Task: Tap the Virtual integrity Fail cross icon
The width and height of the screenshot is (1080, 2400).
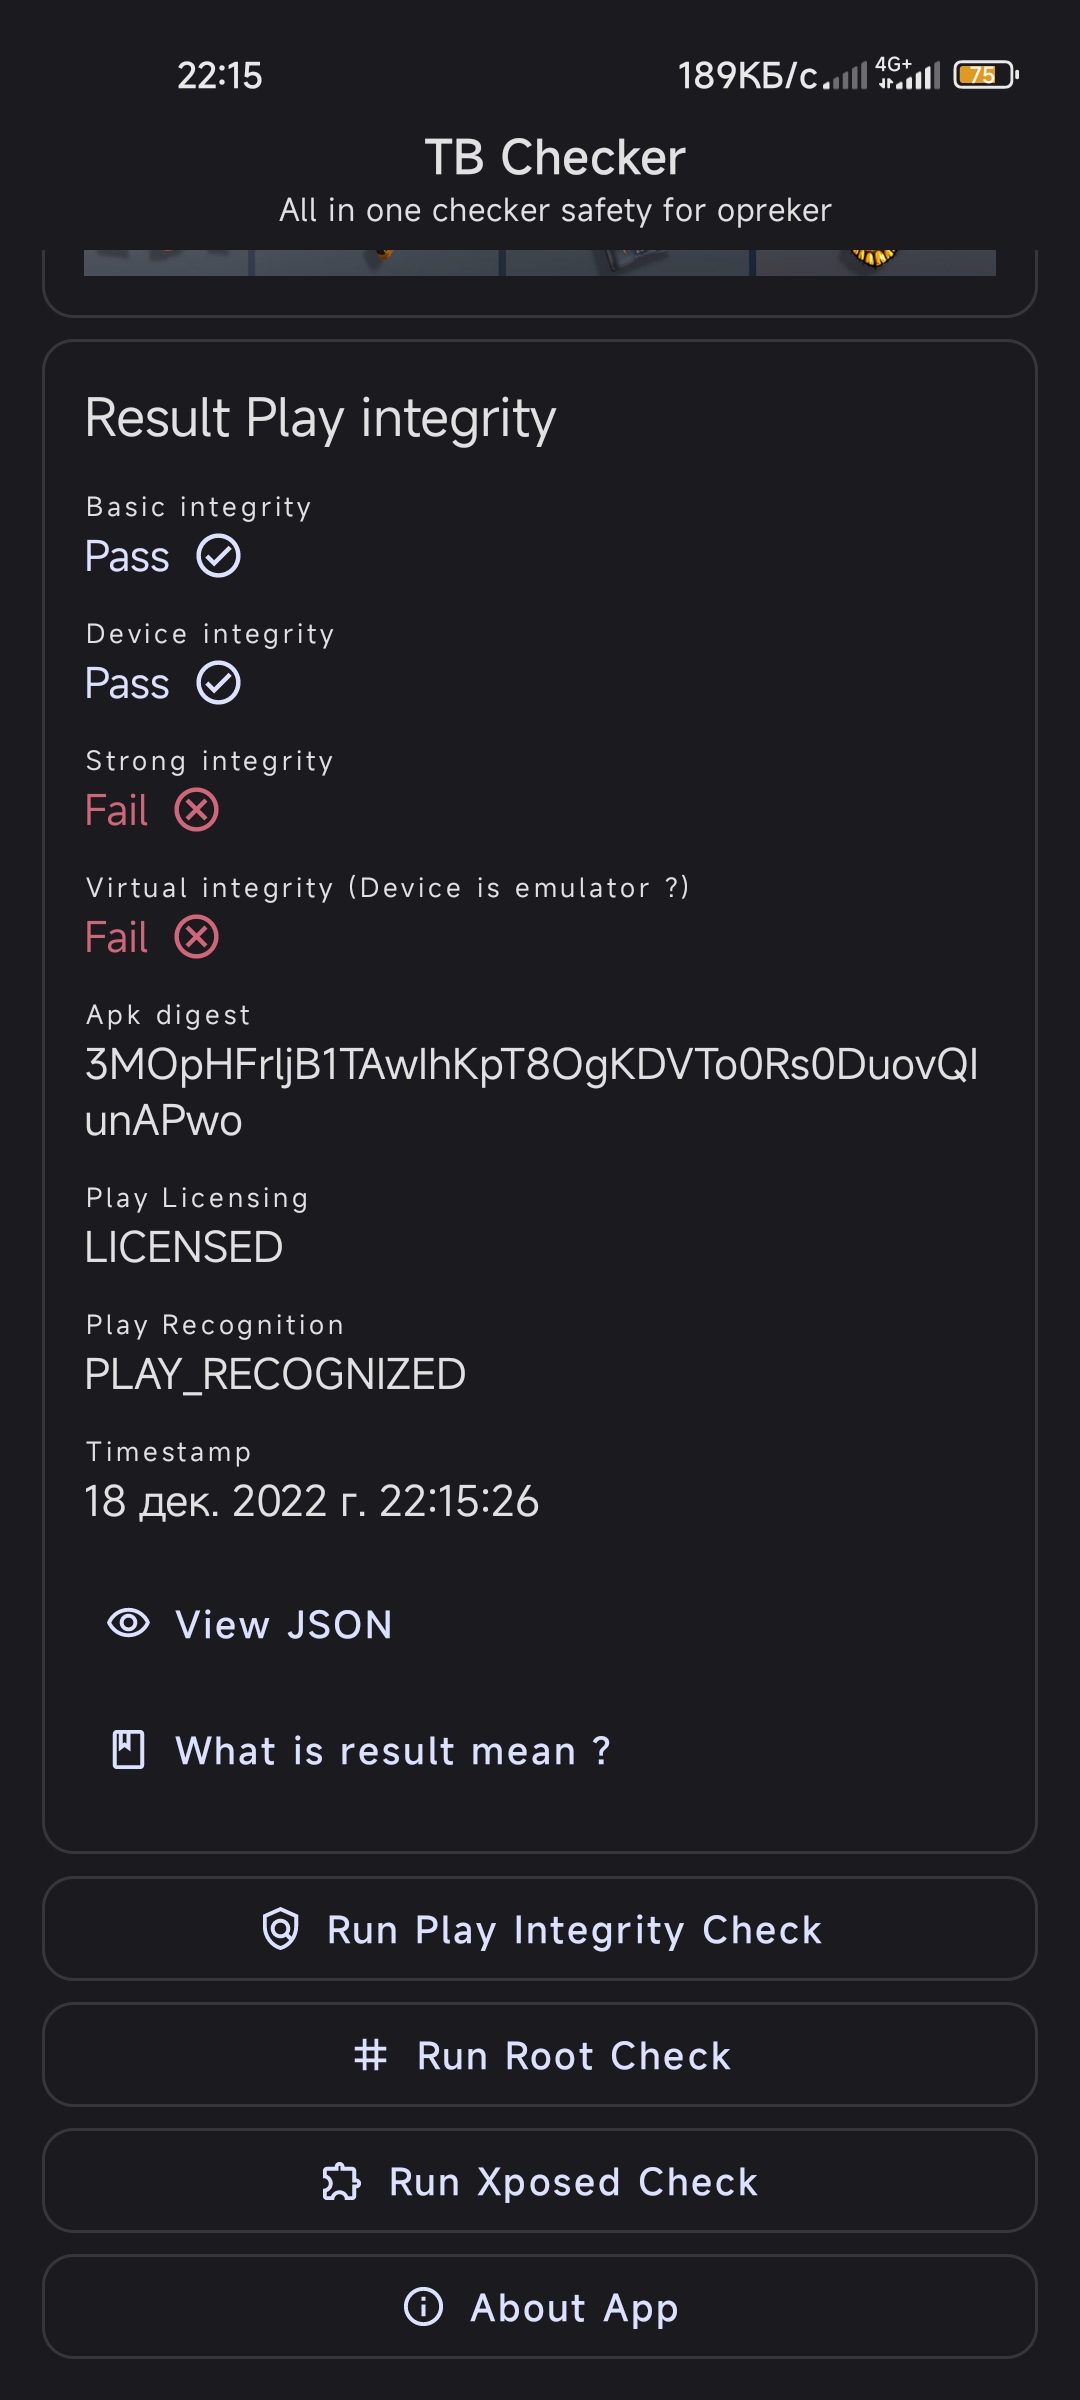Action: click(196, 937)
